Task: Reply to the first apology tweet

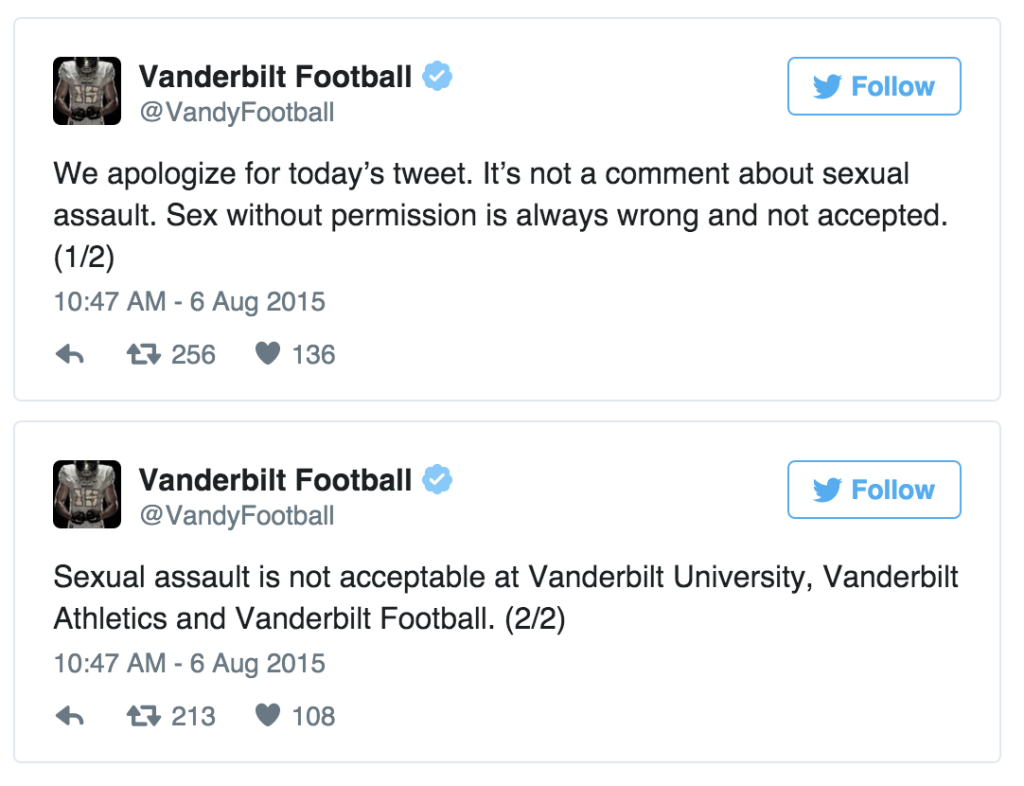Action: (x=70, y=354)
